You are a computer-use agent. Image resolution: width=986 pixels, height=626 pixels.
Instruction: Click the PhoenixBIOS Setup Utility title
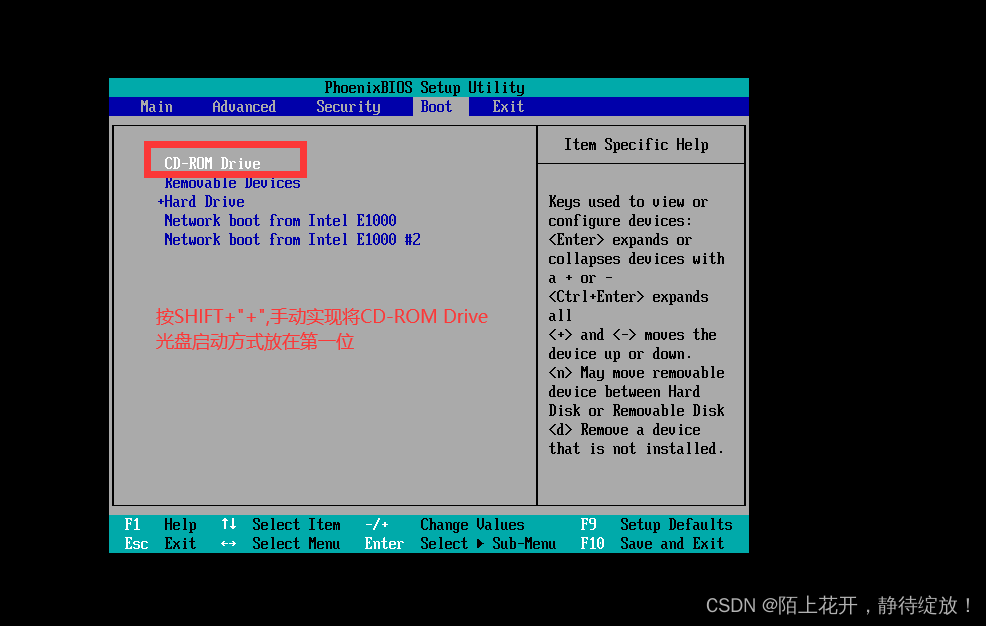tap(424, 87)
